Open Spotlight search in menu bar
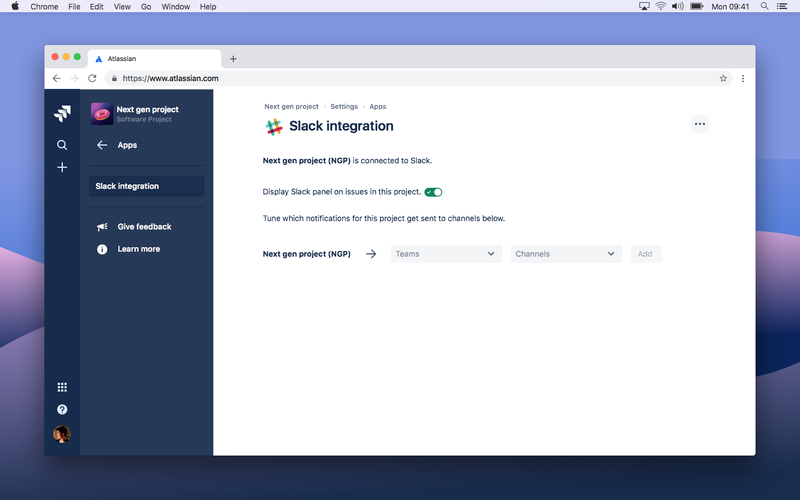The height and width of the screenshot is (500, 800). tap(764, 6)
